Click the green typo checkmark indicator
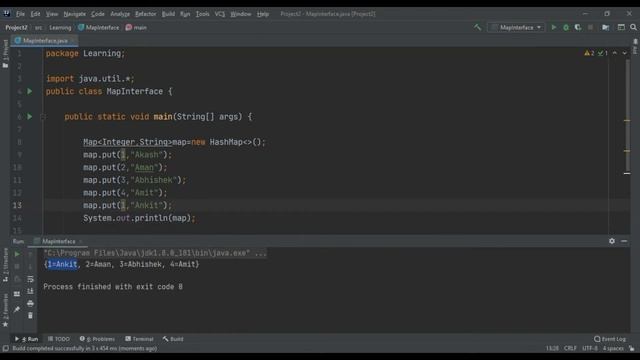640x360 pixels. click(603, 53)
